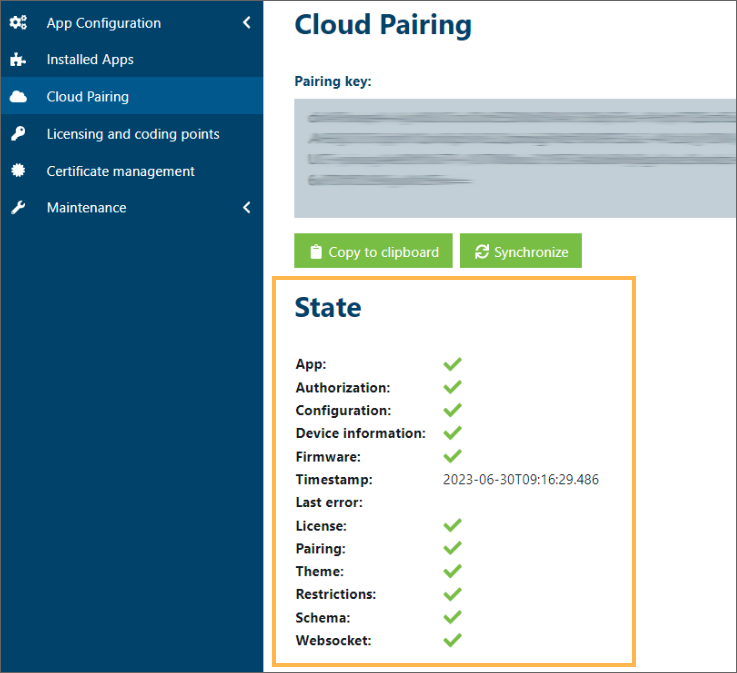737x673 pixels.
Task: Open the Maintenance menu item
Action: [132, 207]
